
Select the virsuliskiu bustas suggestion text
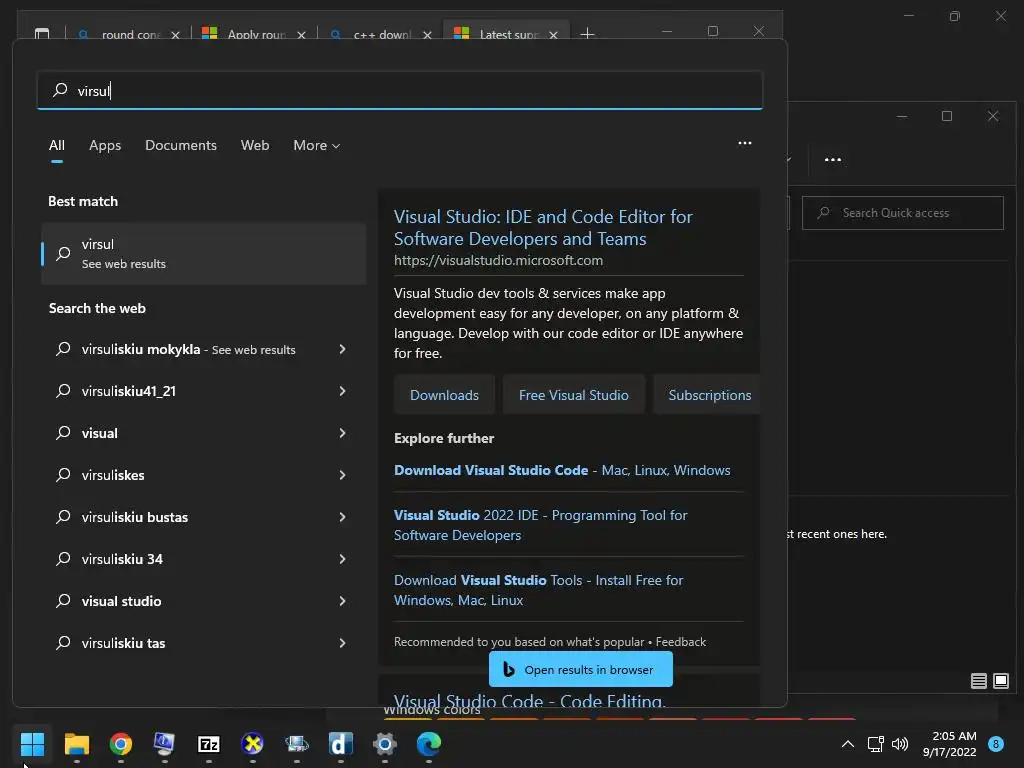pyautogui.click(x=135, y=517)
